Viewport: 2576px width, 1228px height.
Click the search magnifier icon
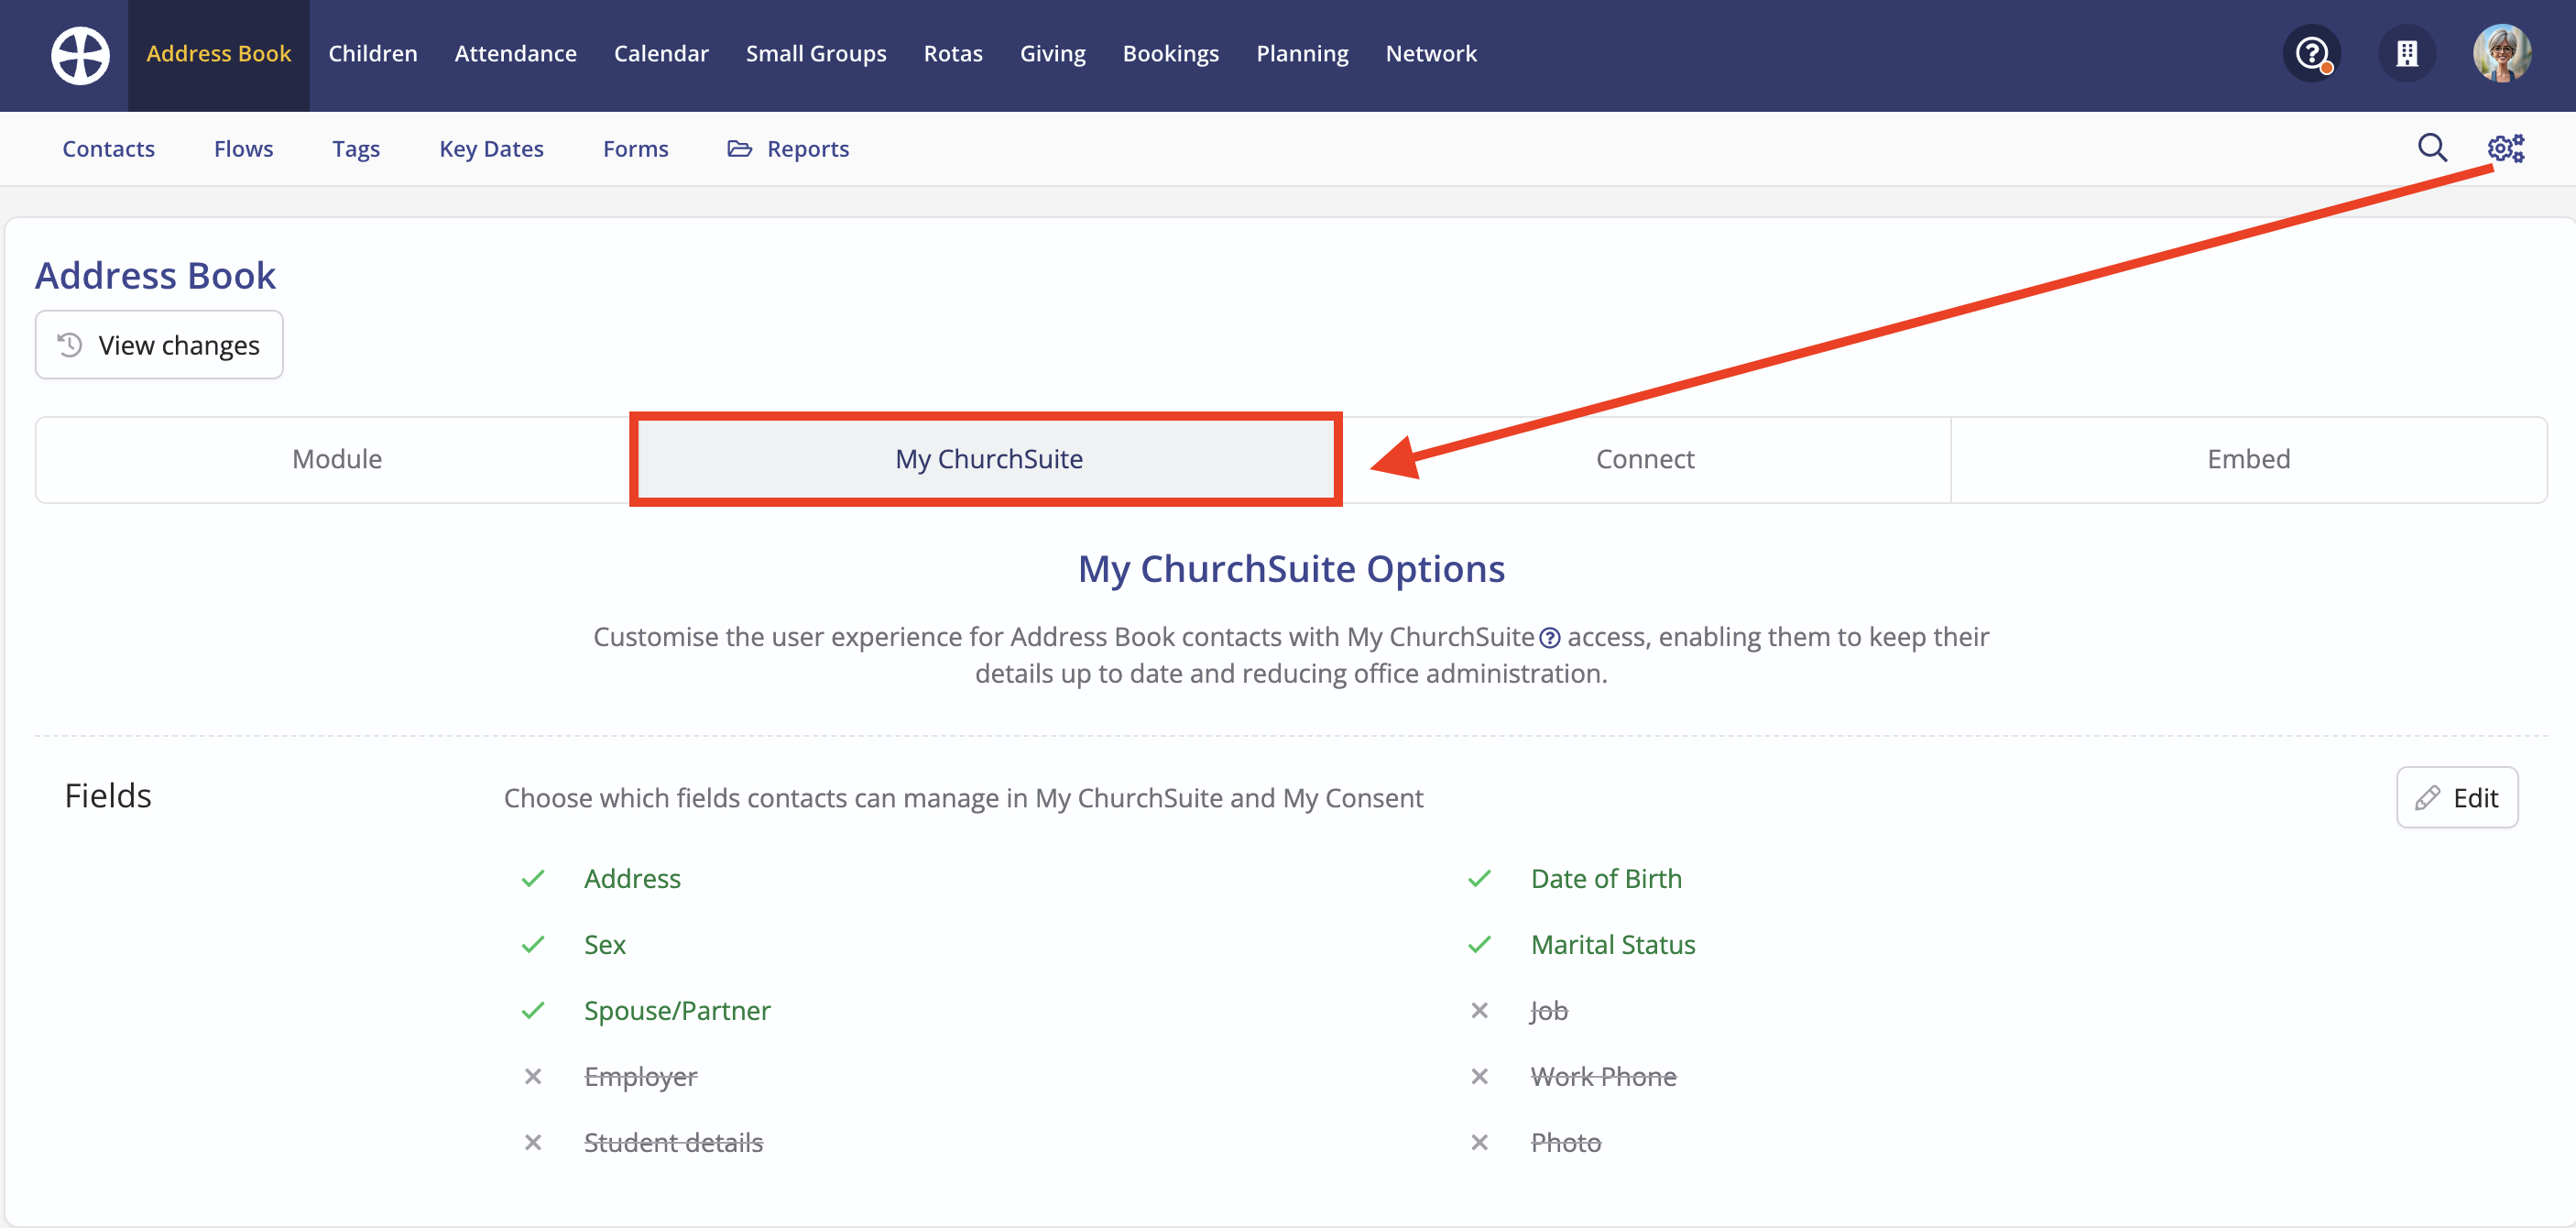click(x=2432, y=148)
